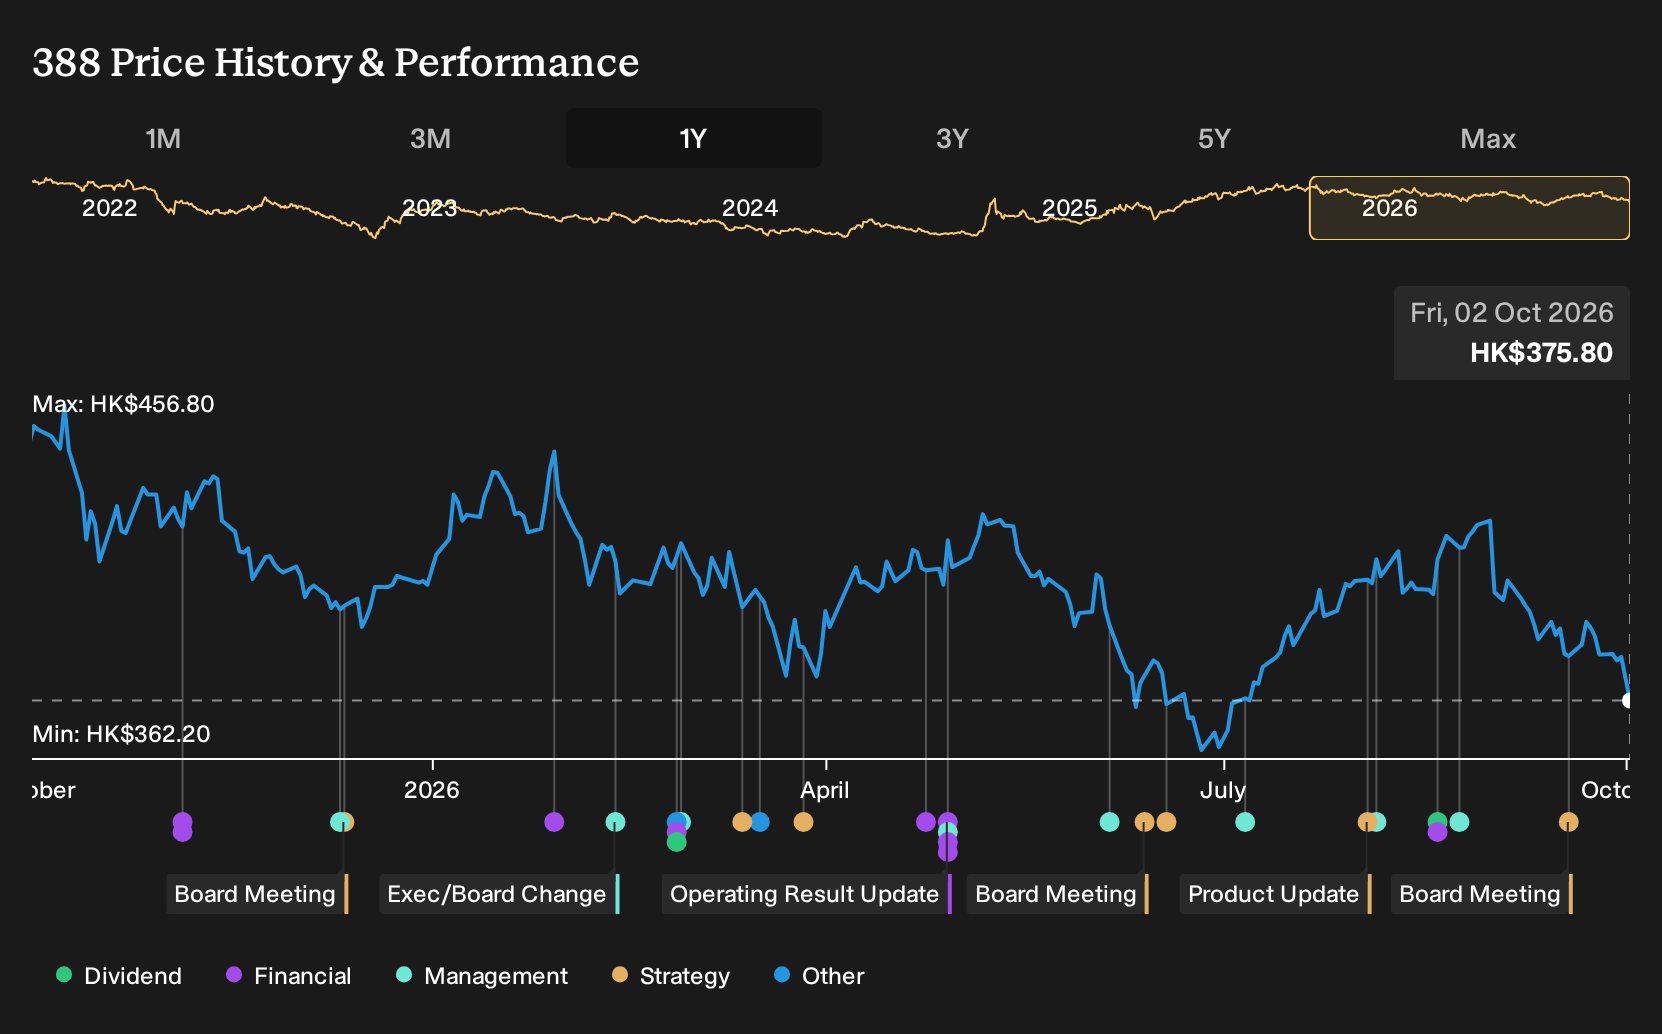
Task: Click the Board Meeting label after Product Update
Action: pos(1482,894)
